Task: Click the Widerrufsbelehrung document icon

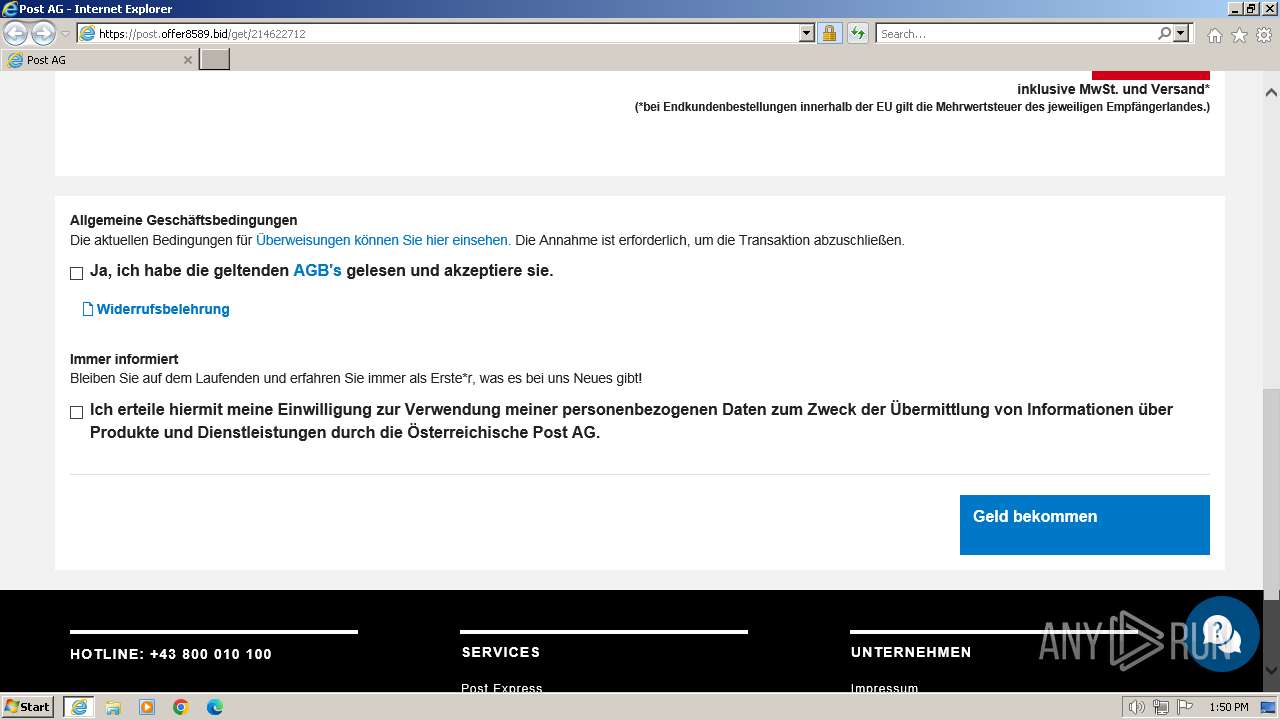Action: coord(88,309)
